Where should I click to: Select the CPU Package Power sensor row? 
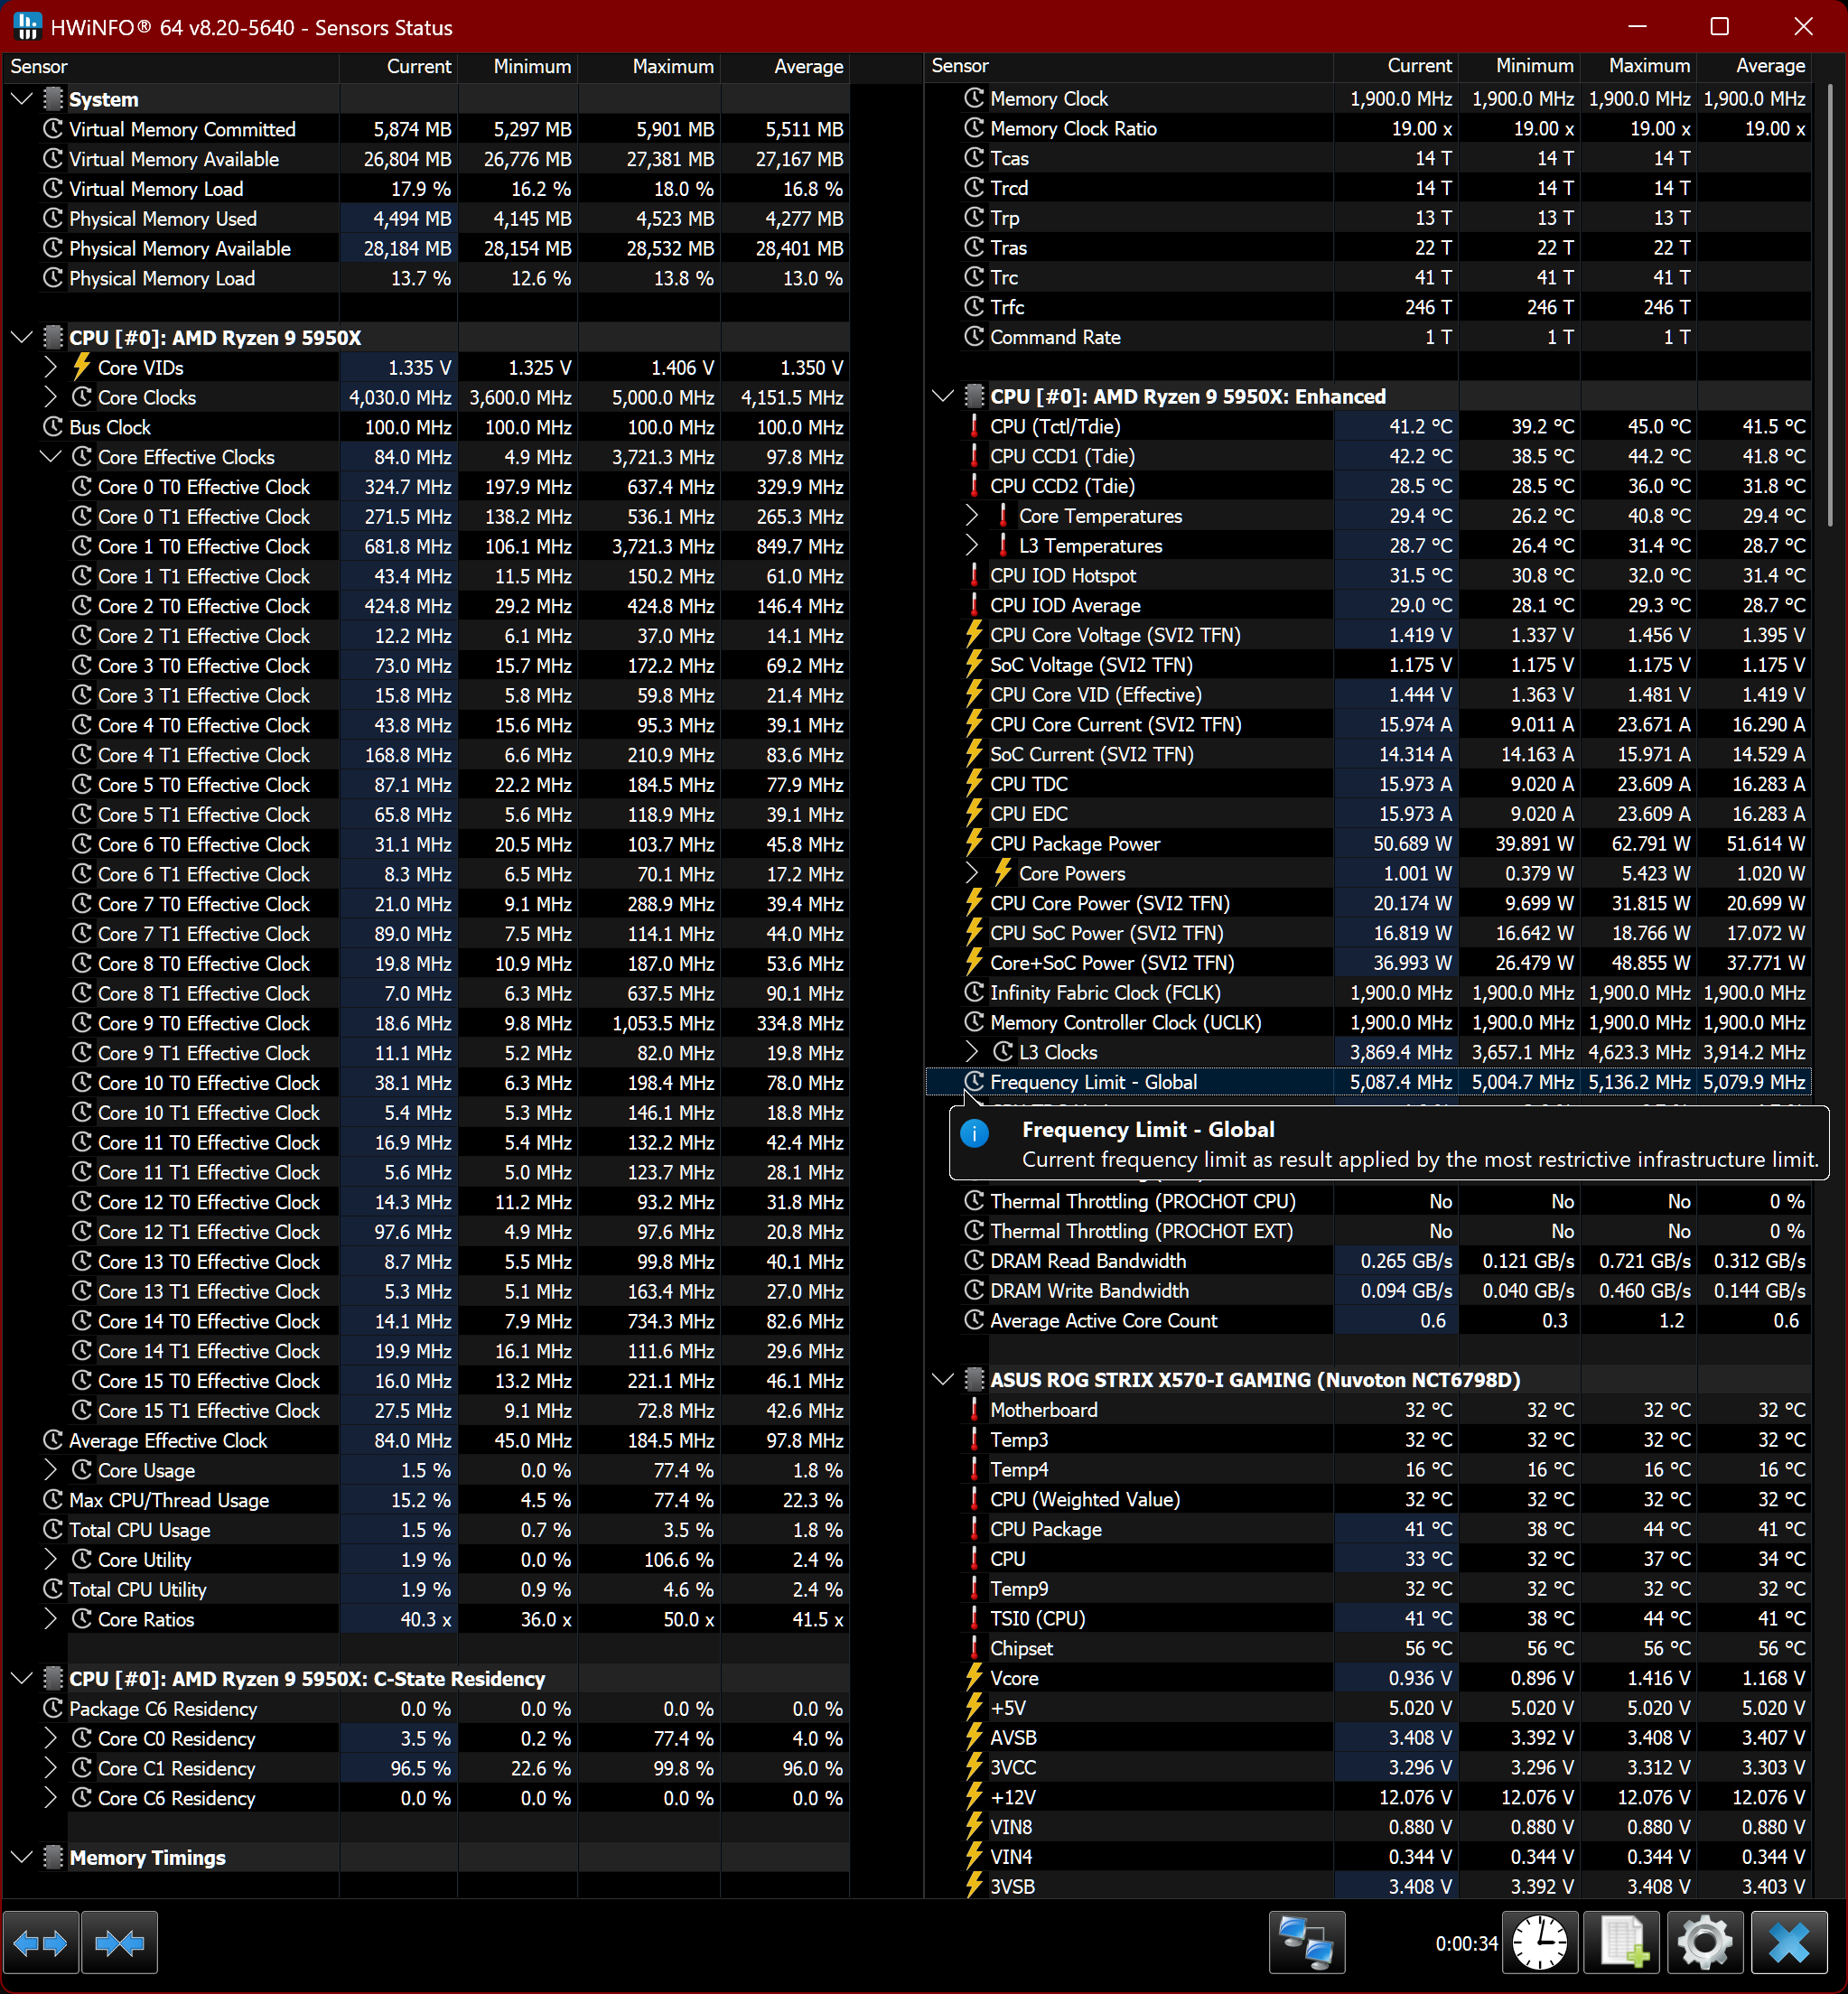(x=1074, y=844)
